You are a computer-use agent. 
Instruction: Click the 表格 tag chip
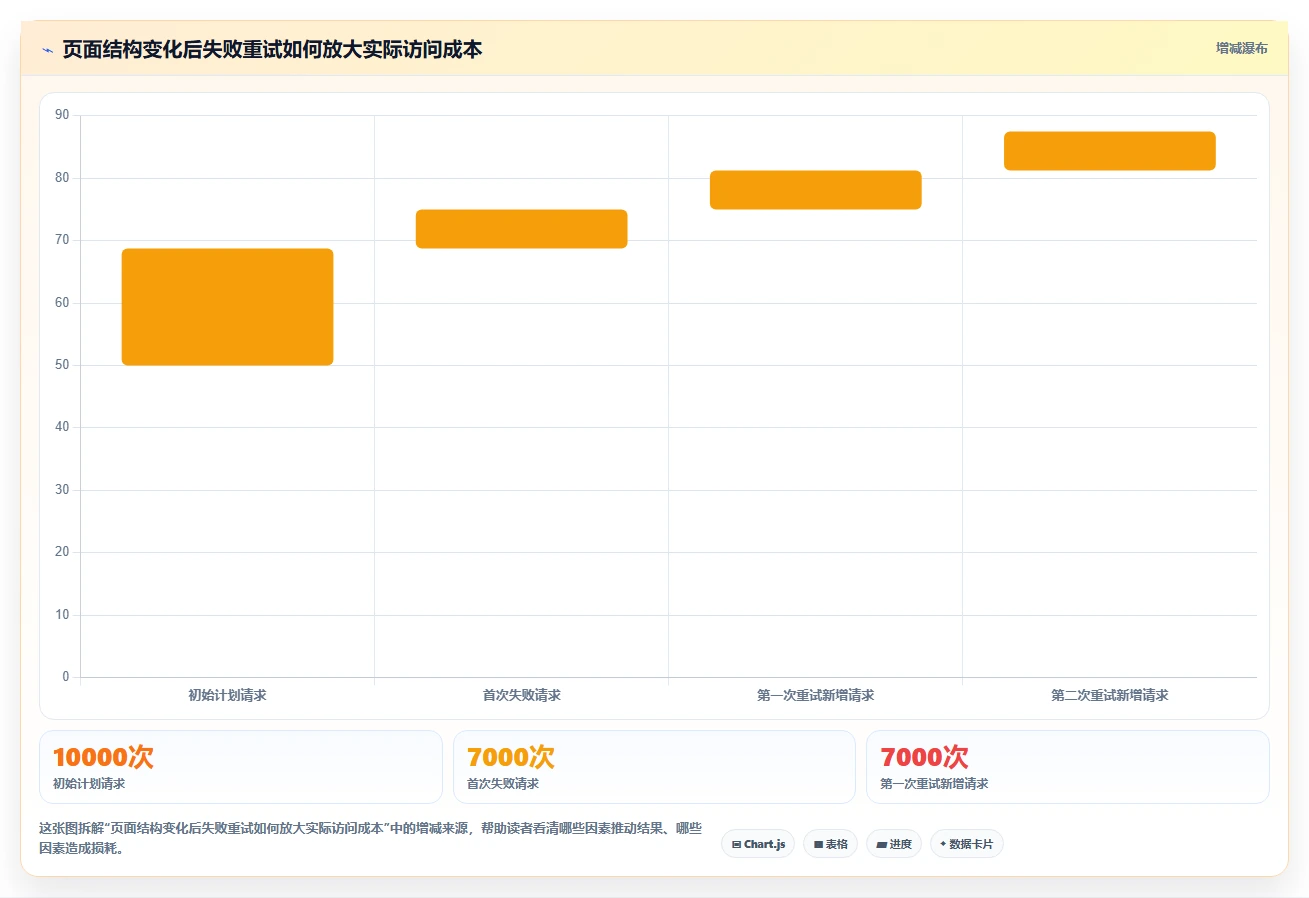(x=830, y=844)
